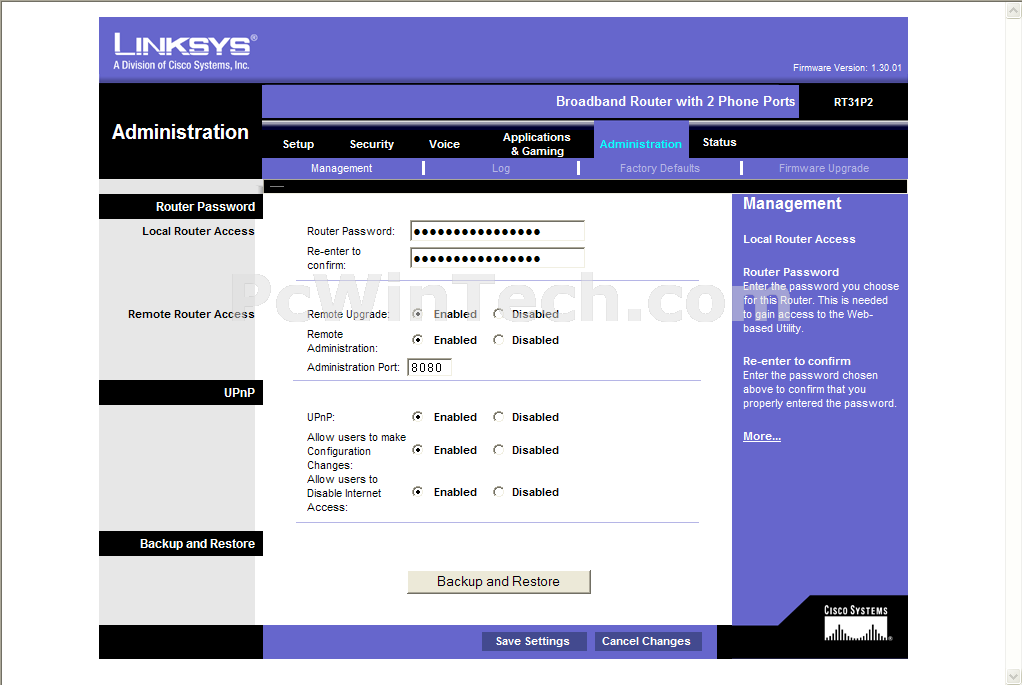1022x685 pixels.
Task: Click the Linksys logo
Action: pyautogui.click(x=185, y=51)
